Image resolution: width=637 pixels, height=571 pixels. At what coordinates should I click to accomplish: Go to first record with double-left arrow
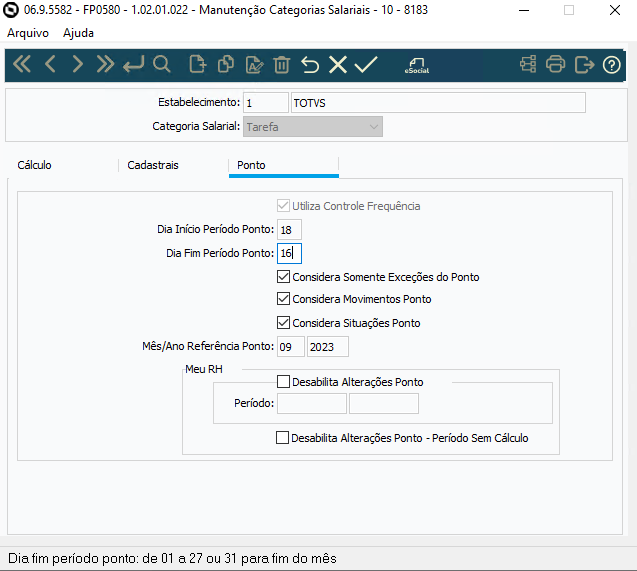[x=22, y=65]
